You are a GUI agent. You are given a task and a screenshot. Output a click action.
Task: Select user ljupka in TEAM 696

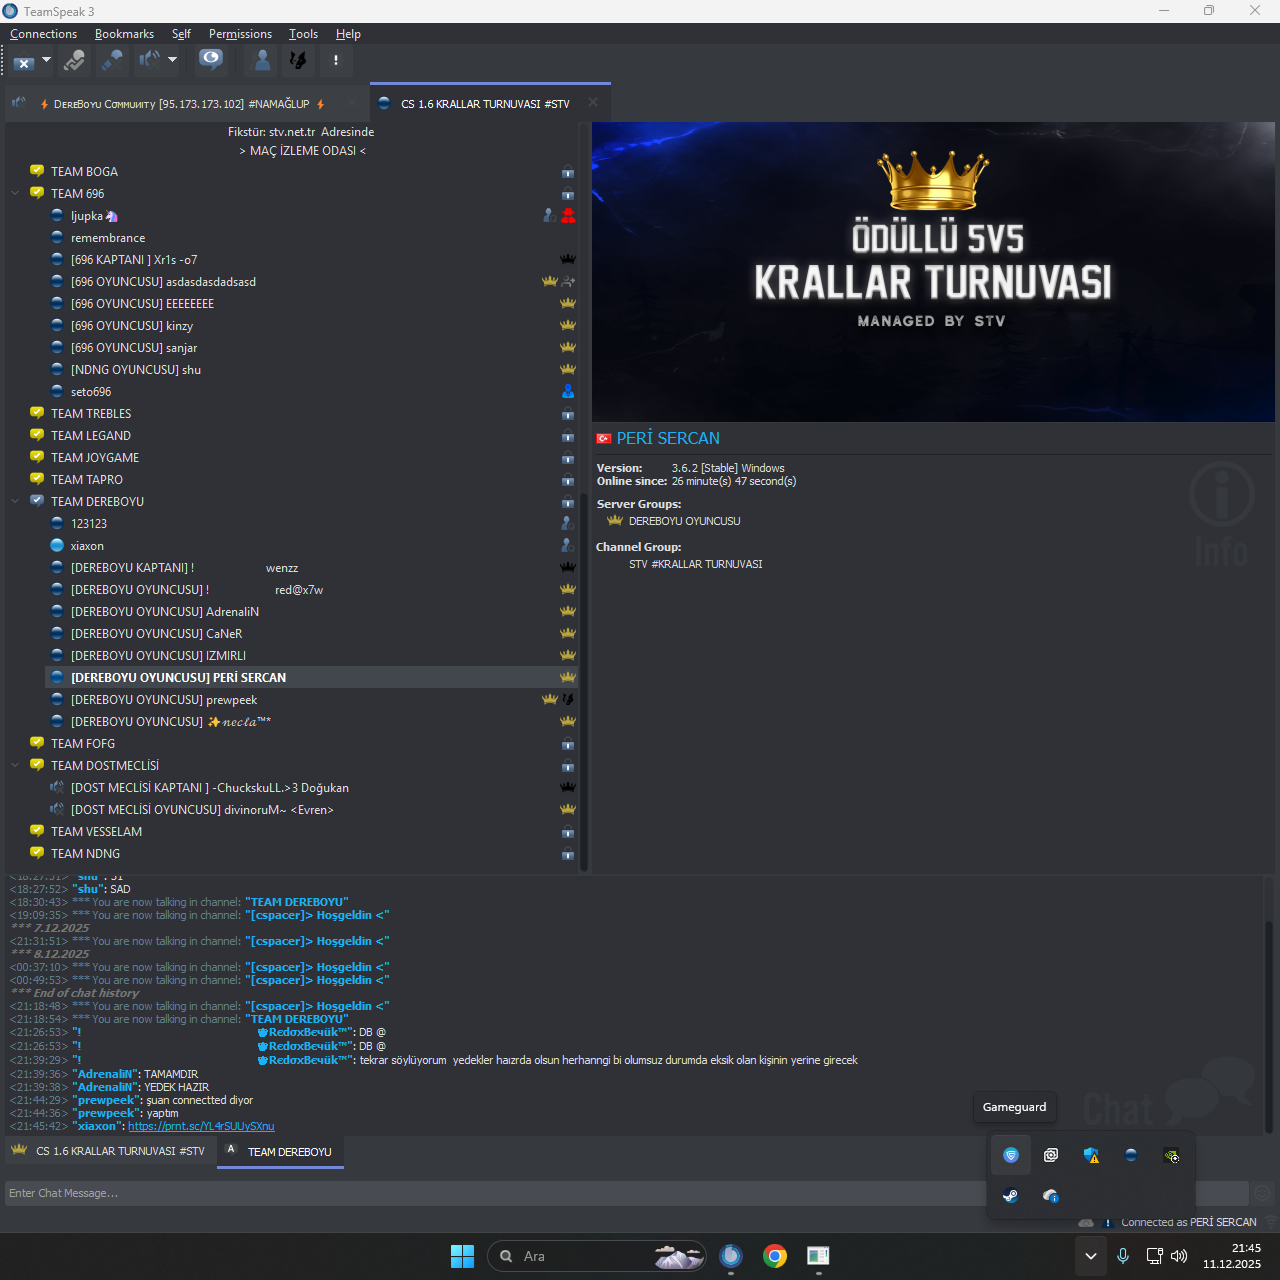pyautogui.click(x=94, y=216)
